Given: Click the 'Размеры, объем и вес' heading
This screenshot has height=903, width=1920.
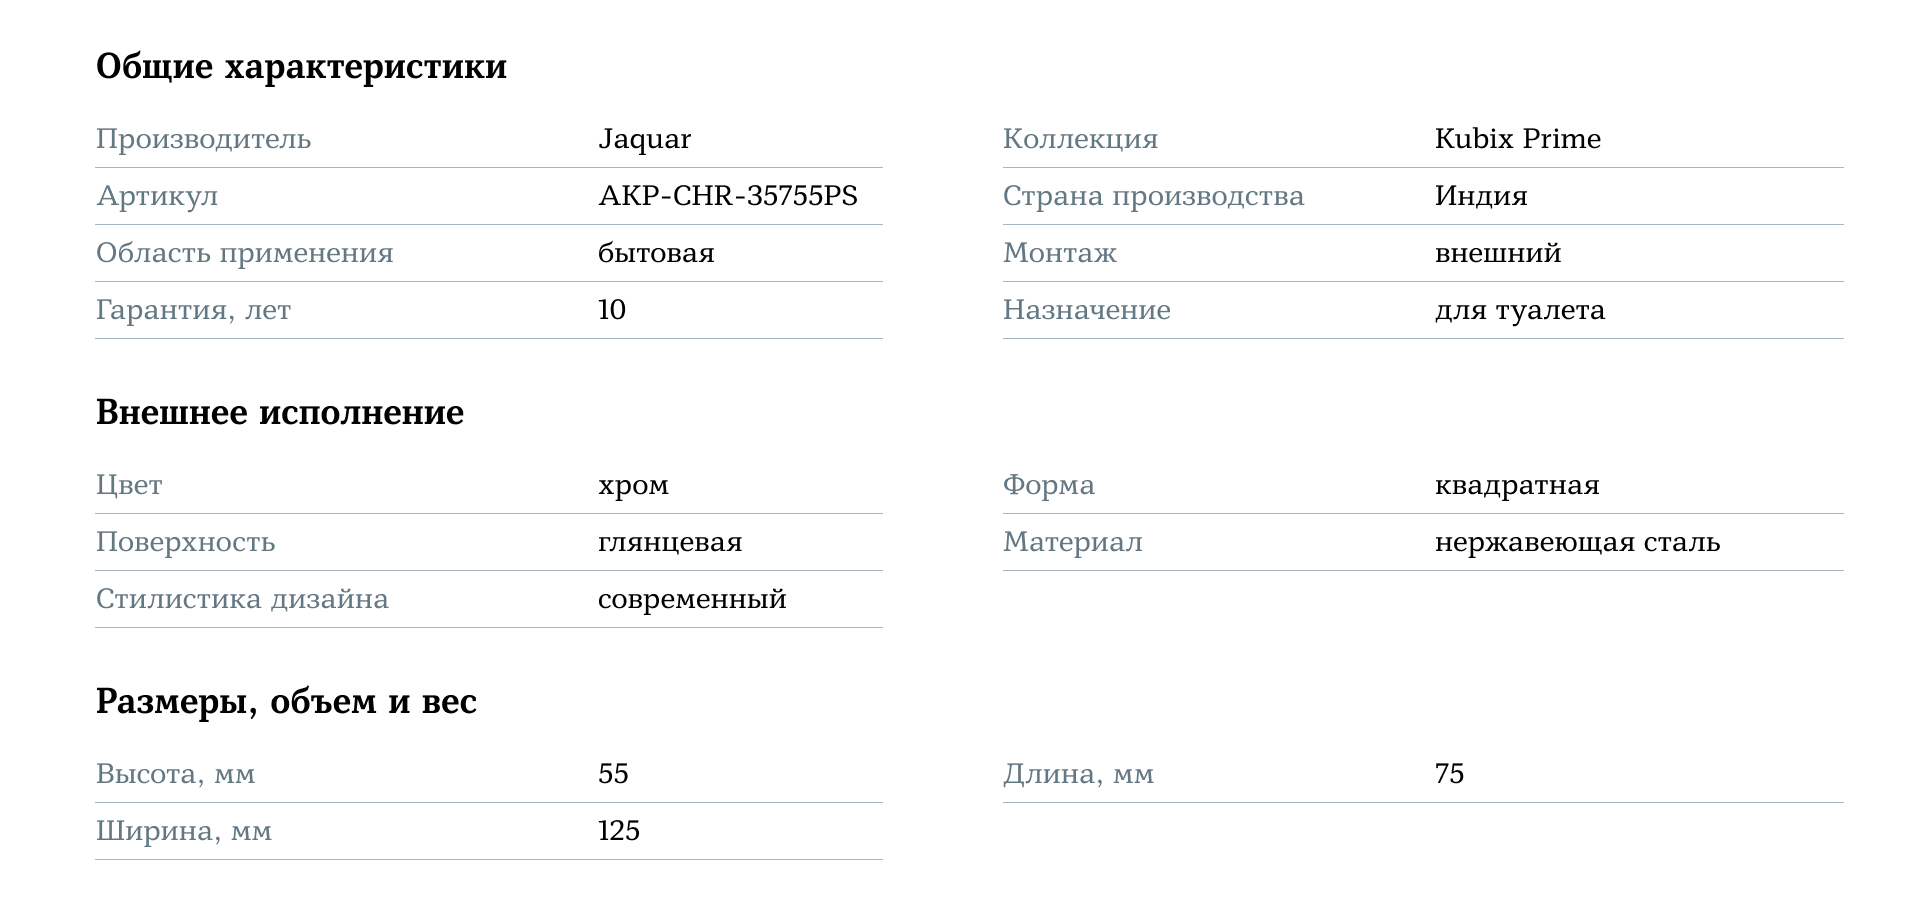Looking at the screenshot, I should coord(286,702).
